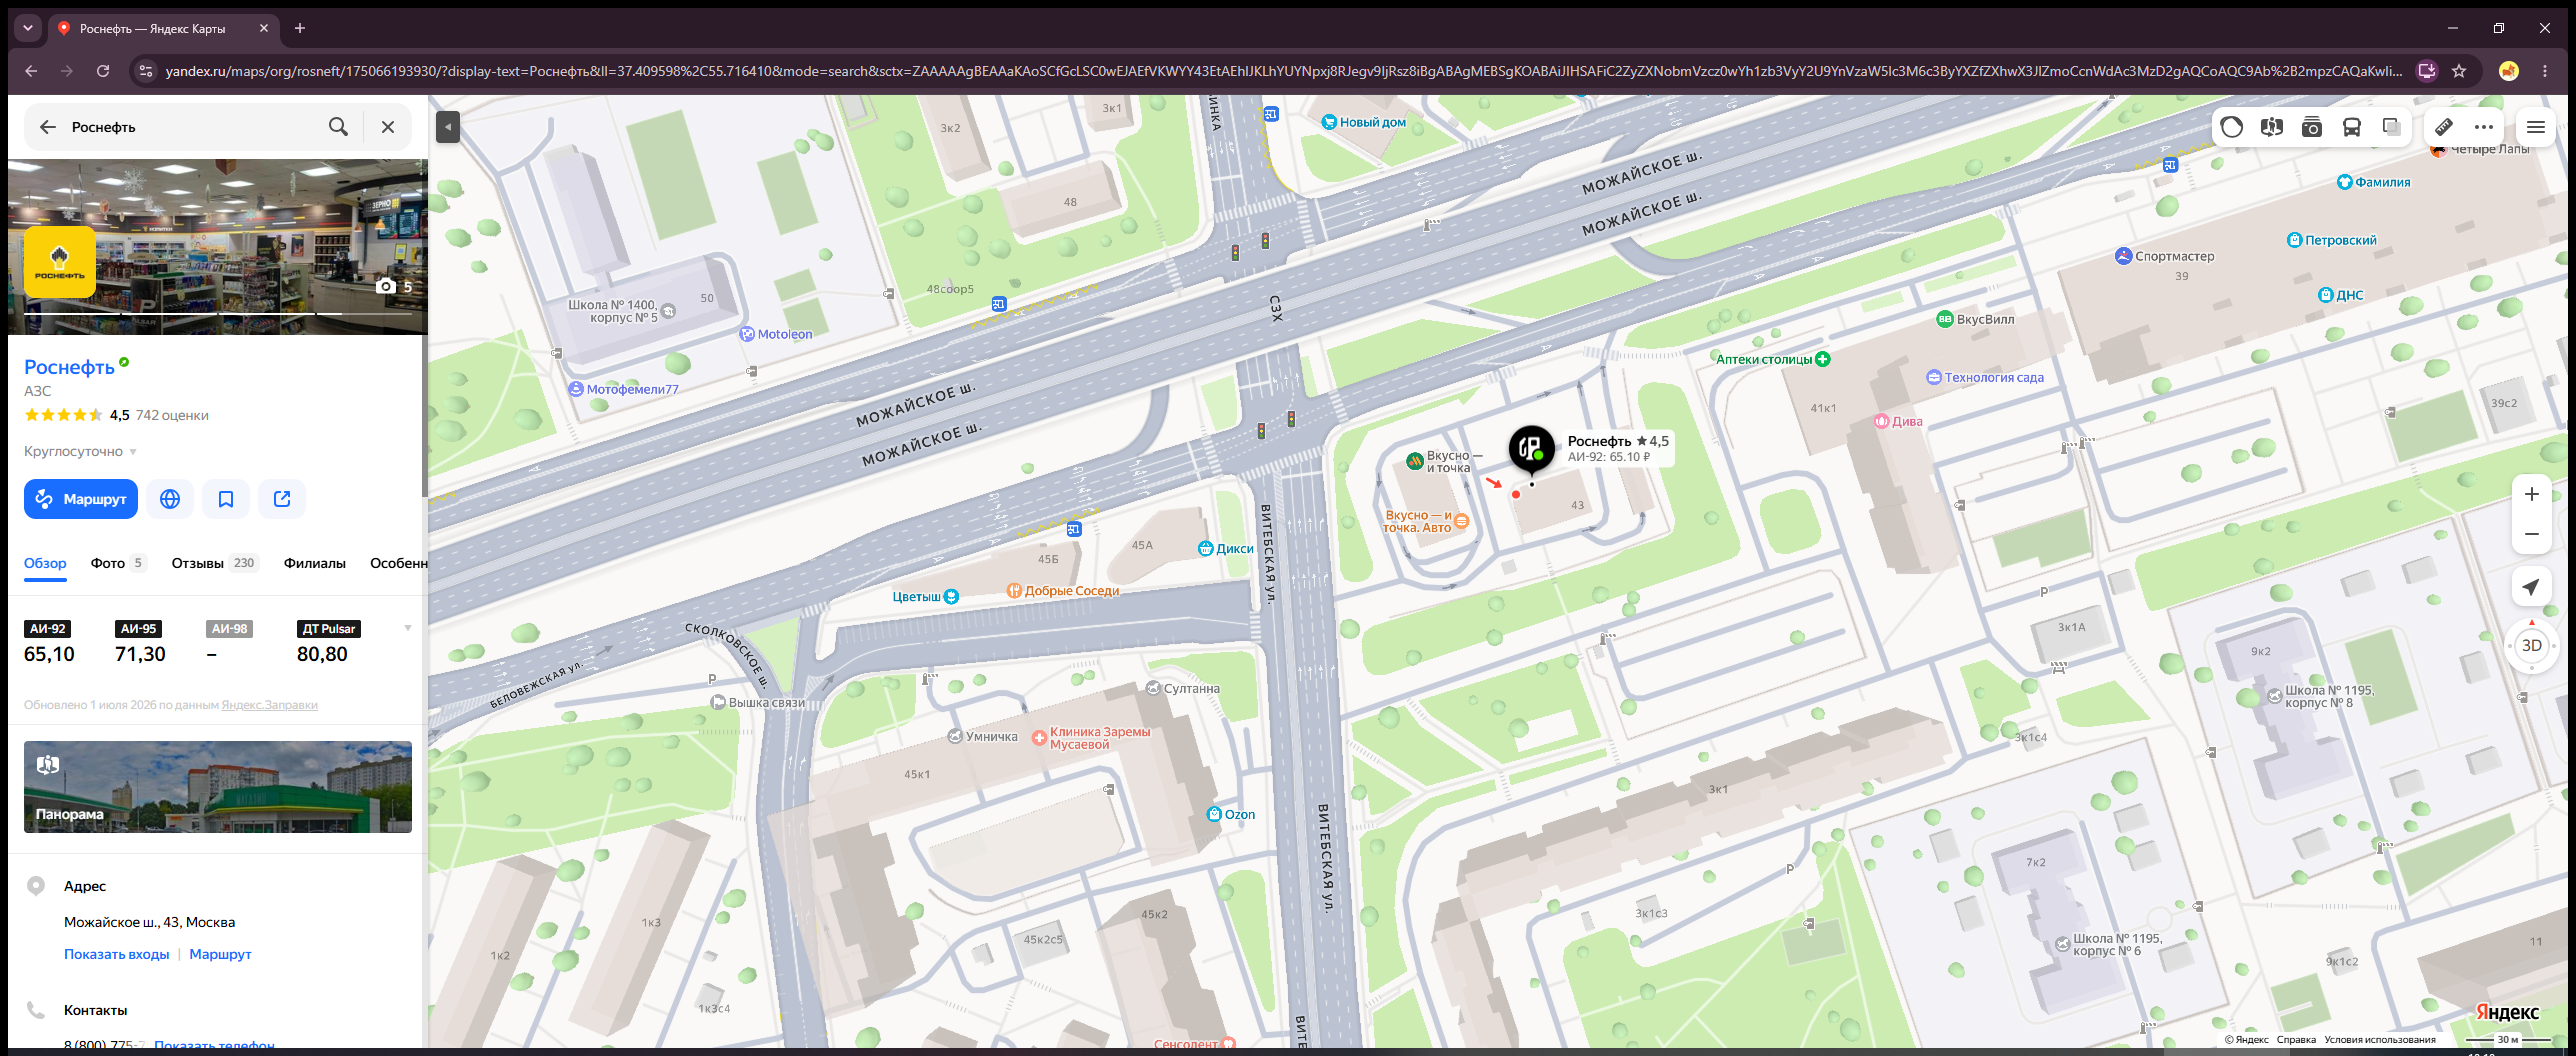Viewport: 2576px width, 1056px height.
Task: Switch to the Обзор tab
Action: coord(45,563)
